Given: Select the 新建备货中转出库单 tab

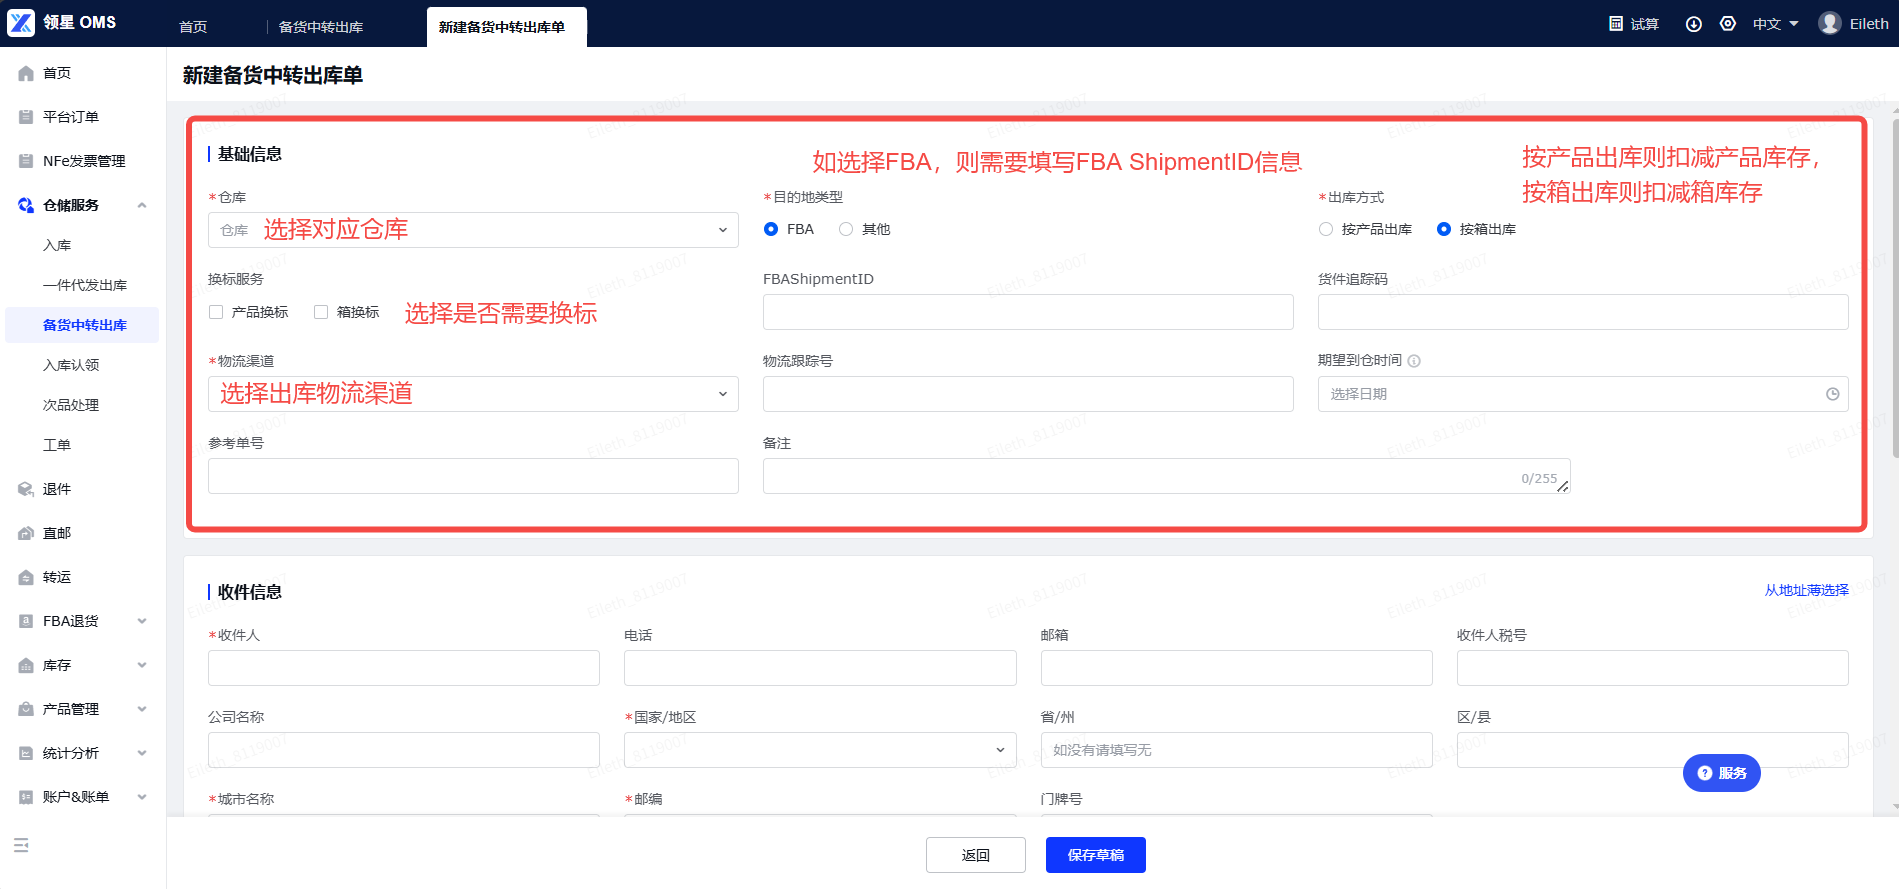Looking at the screenshot, I should pos(506,27).
